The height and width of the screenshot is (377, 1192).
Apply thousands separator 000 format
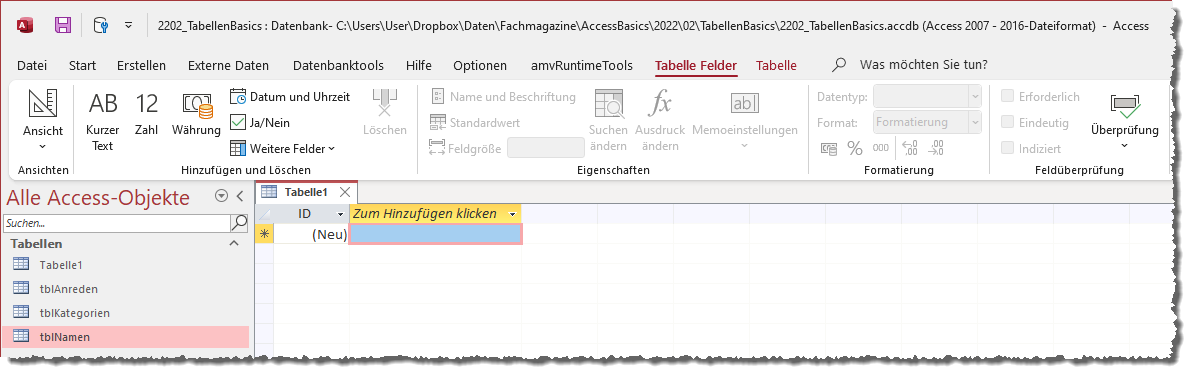click(x=880, y=148)
